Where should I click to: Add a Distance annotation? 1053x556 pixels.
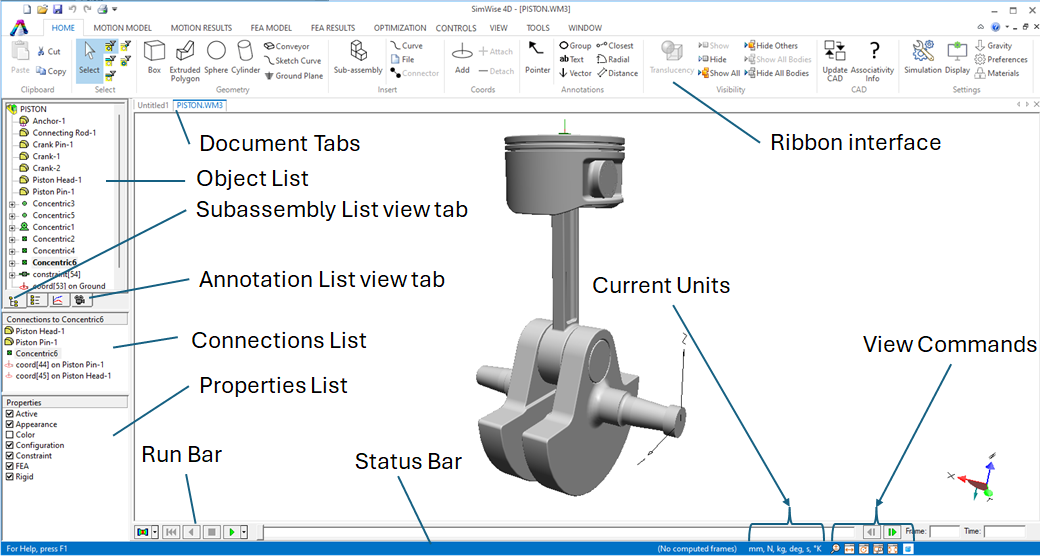pos(617,73)
